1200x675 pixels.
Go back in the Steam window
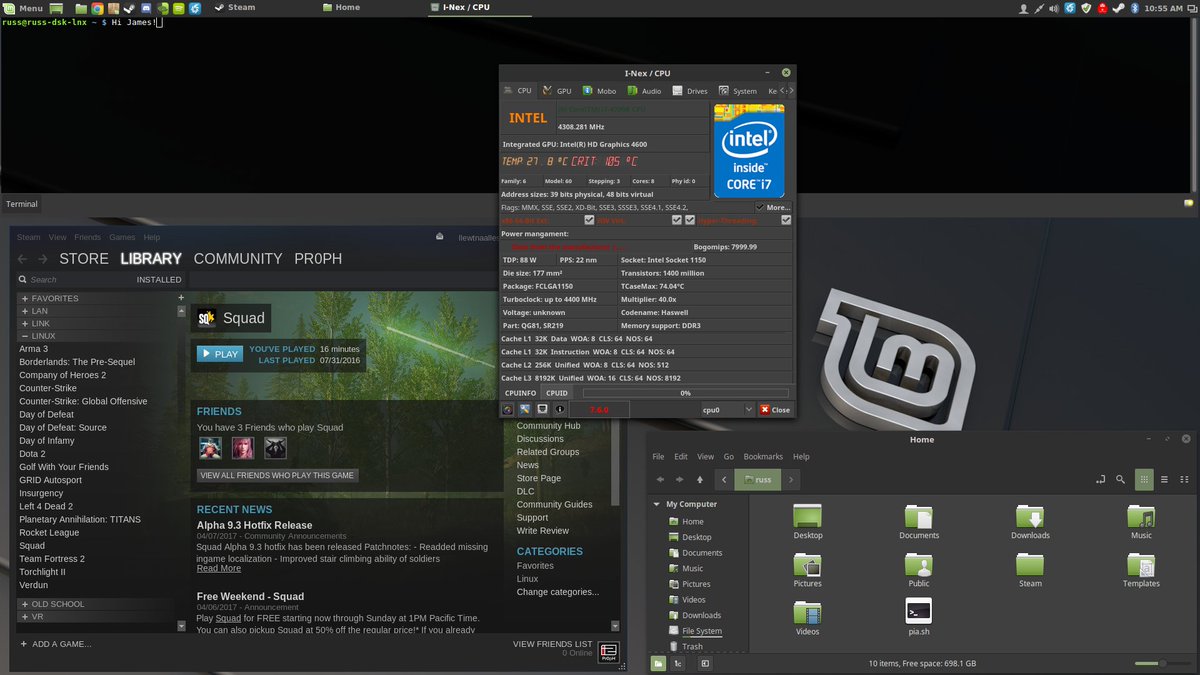(23, 259)
